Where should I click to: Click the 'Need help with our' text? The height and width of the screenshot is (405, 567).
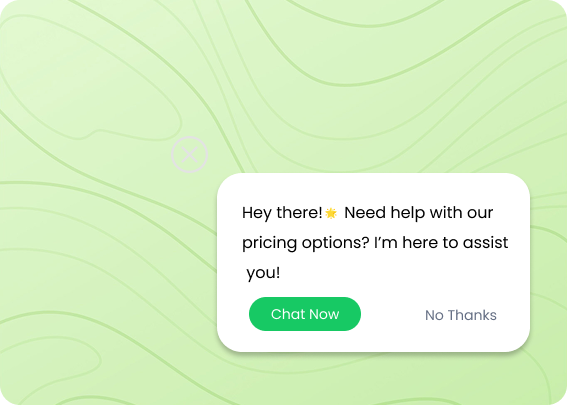point(418,212)
